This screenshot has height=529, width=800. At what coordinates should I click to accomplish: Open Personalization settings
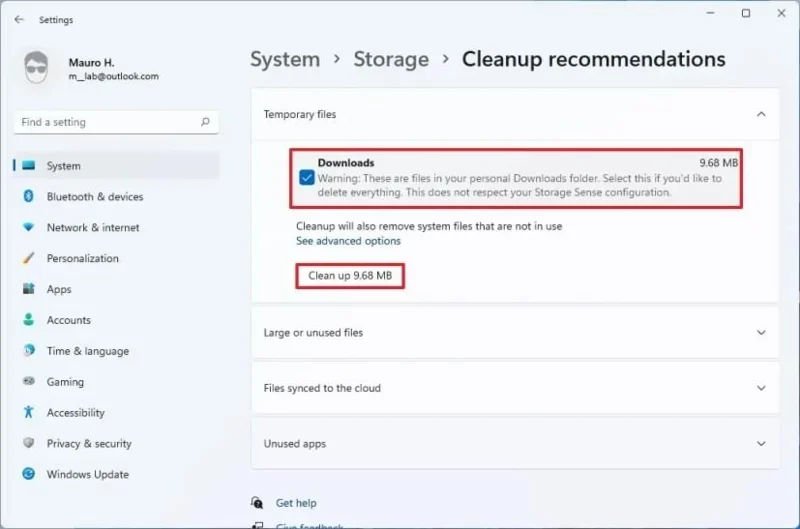point(117,258)
